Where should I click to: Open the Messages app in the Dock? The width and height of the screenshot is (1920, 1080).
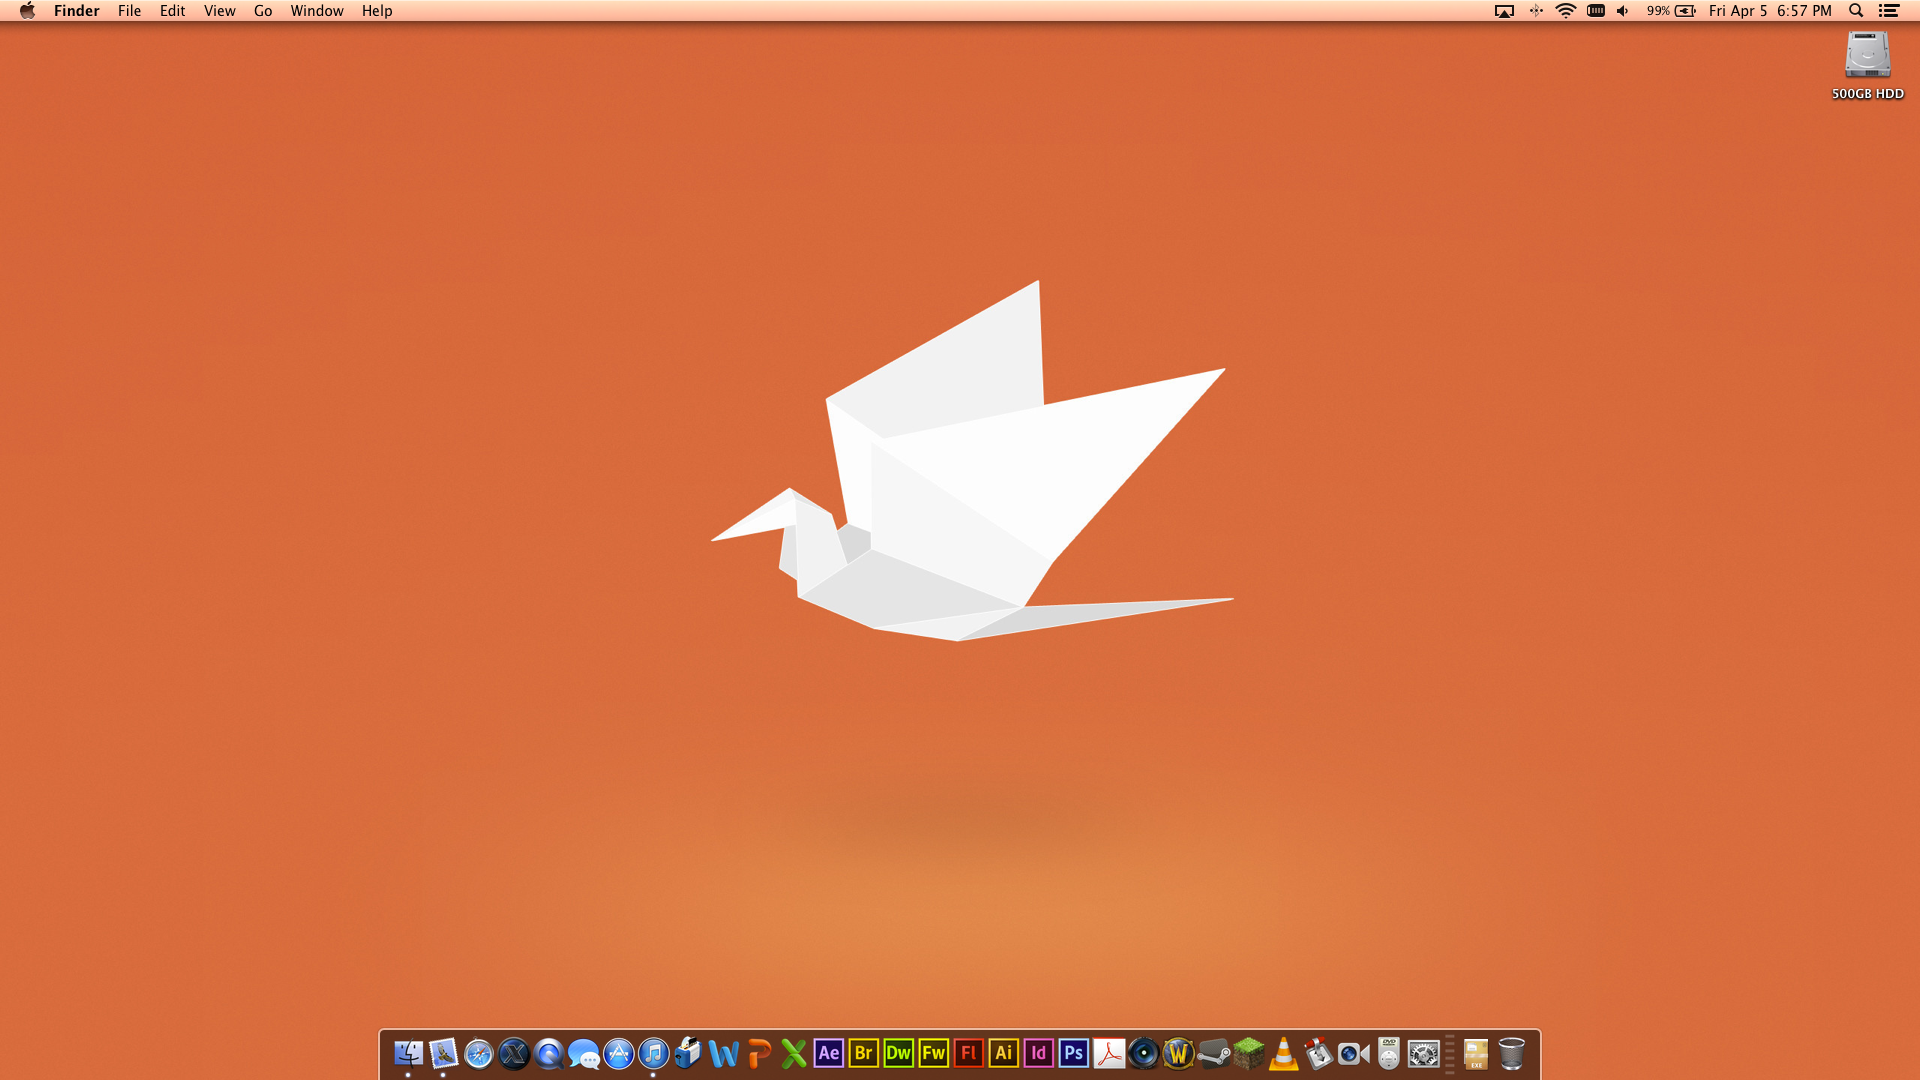click(583, 1053)
